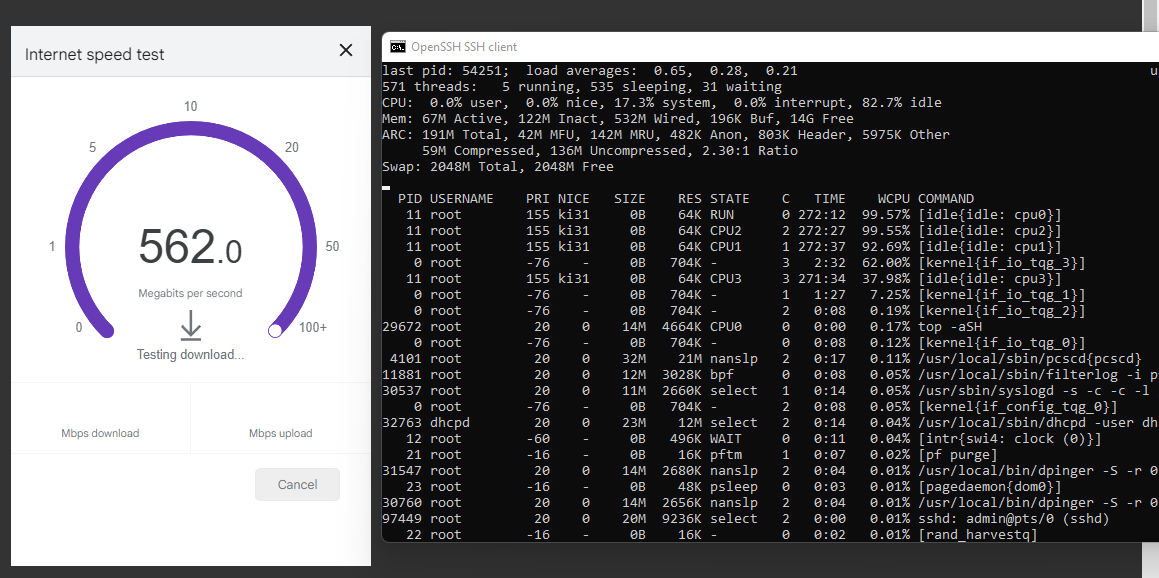Click the ARC Total line in terminal

[666, 135]
